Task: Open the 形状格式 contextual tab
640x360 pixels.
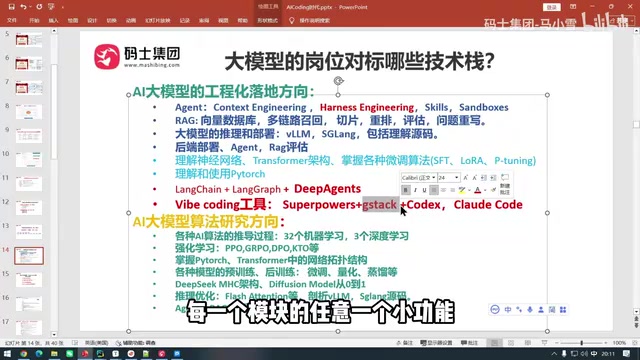Action: point(267,20)
